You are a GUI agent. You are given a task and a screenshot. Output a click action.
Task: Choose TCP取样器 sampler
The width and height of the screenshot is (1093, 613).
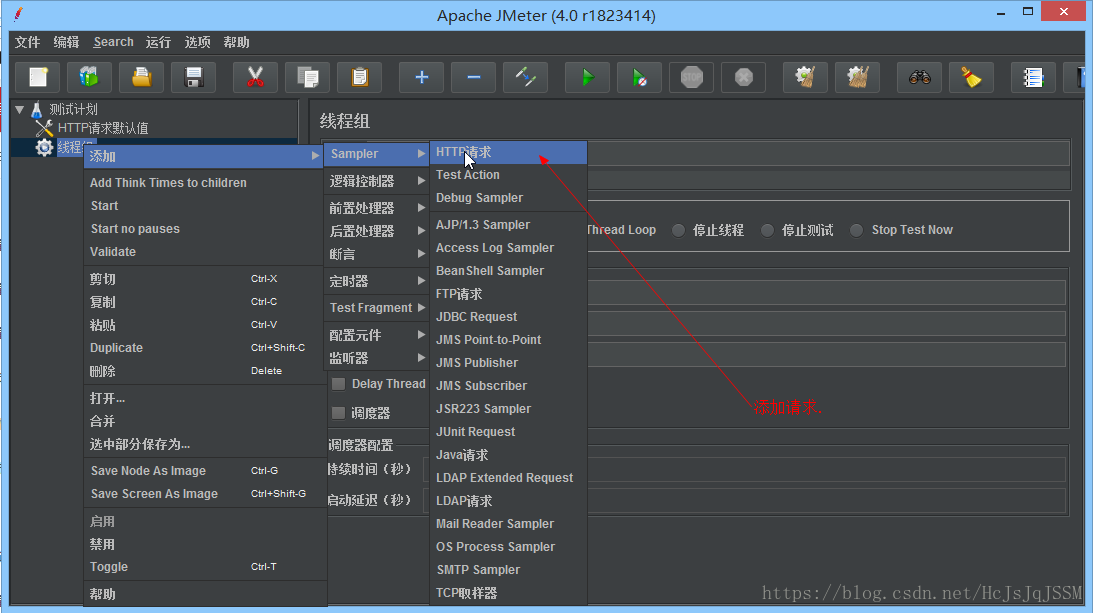(x=508, y=593)
